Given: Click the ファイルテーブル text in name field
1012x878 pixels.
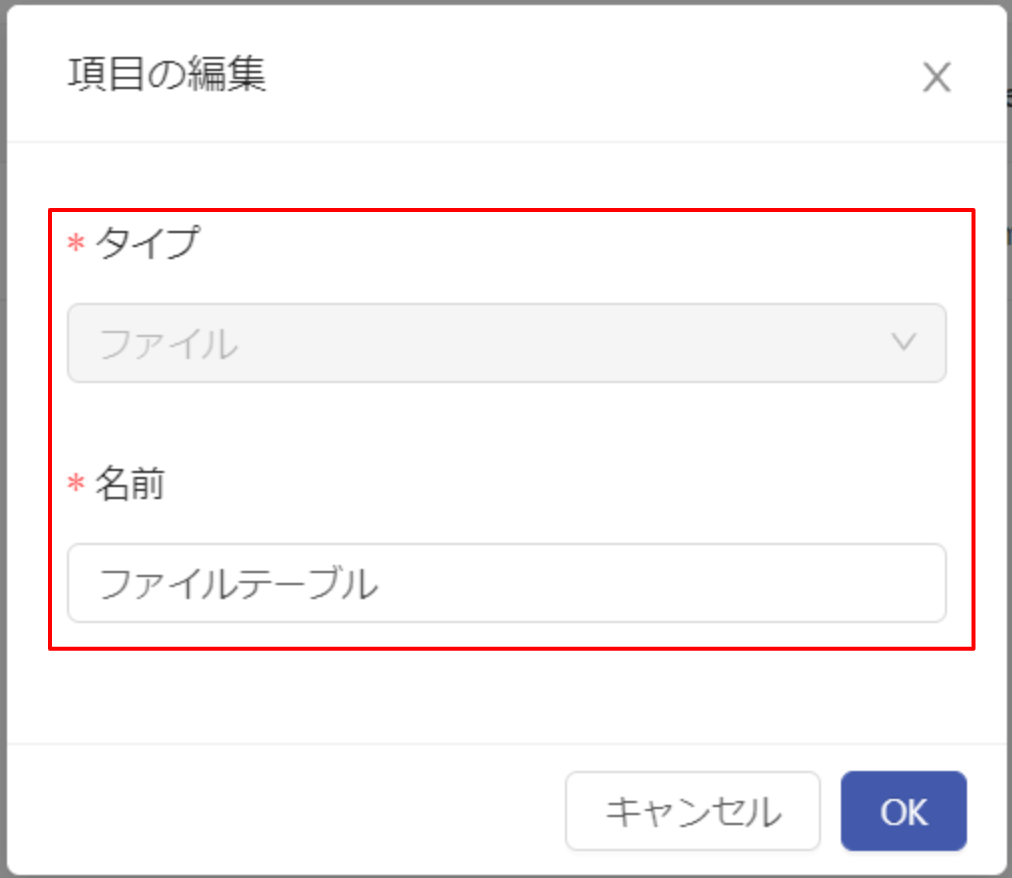Looking at the screenshot, I should pyautogui.click(x=238, y=584).
